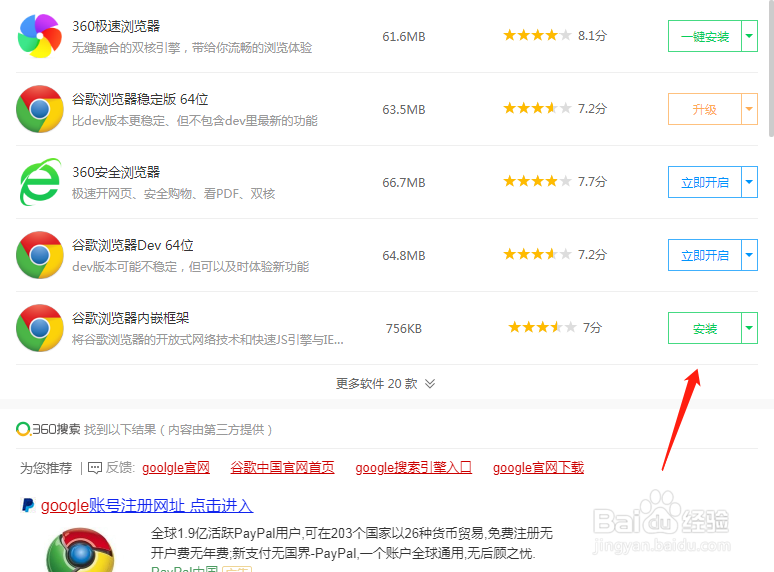Click 立即开启 for 360安全浏览器
Image resolution: width=774 pixels, height=572 pixels.
pyautogui.click(x=705, y=182)
